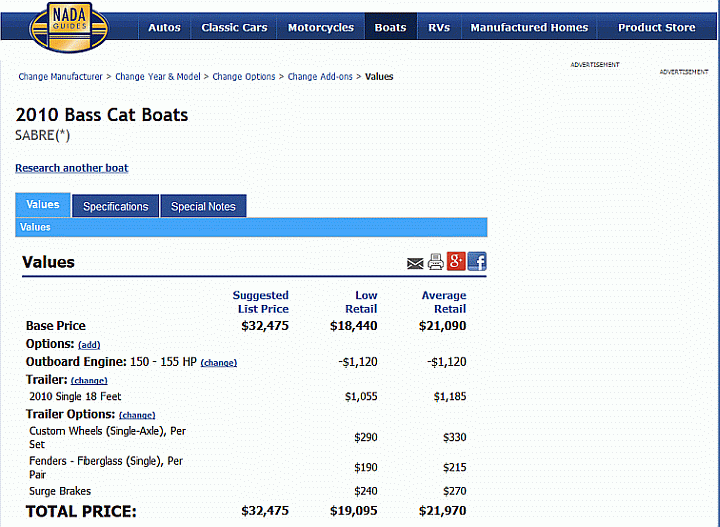
Task: Select the Values tab
Action: coord(43,205)
